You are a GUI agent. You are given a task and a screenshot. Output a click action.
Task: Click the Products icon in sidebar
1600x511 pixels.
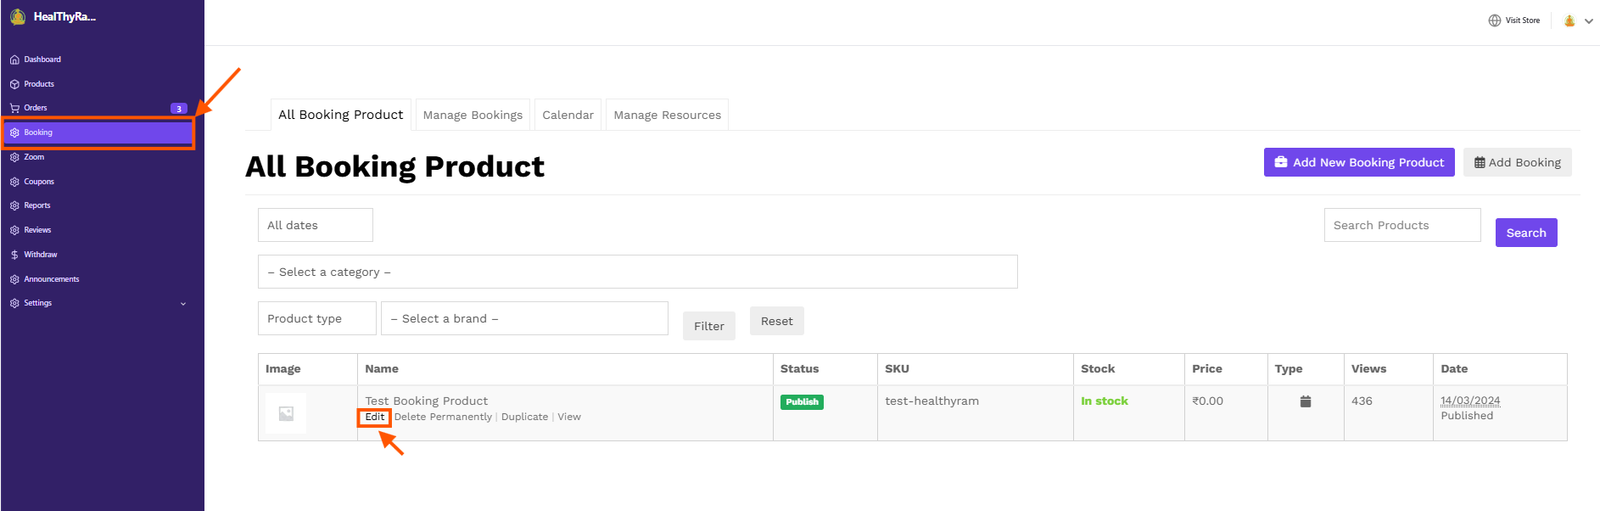pyautogui.click(x=14, y=84)
